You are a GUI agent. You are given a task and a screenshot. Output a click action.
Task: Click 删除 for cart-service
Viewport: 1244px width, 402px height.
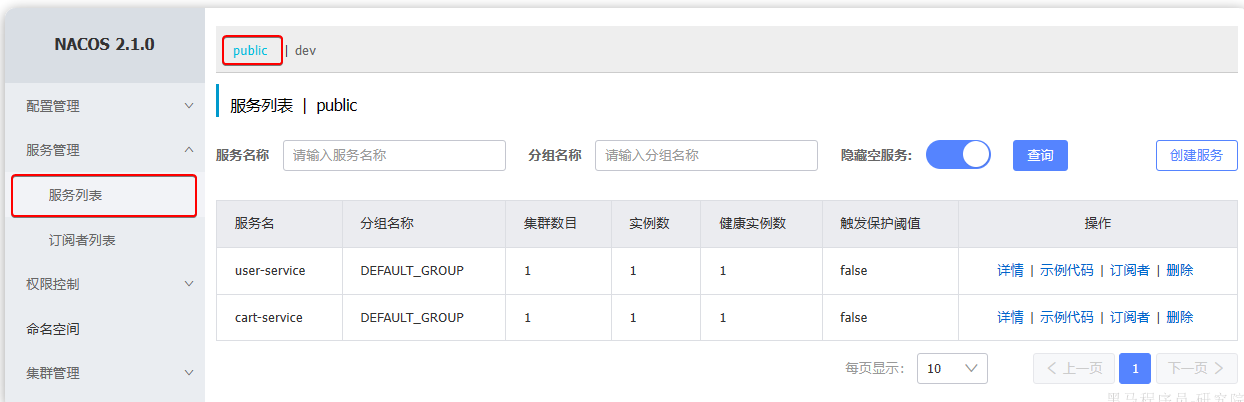1179,317
